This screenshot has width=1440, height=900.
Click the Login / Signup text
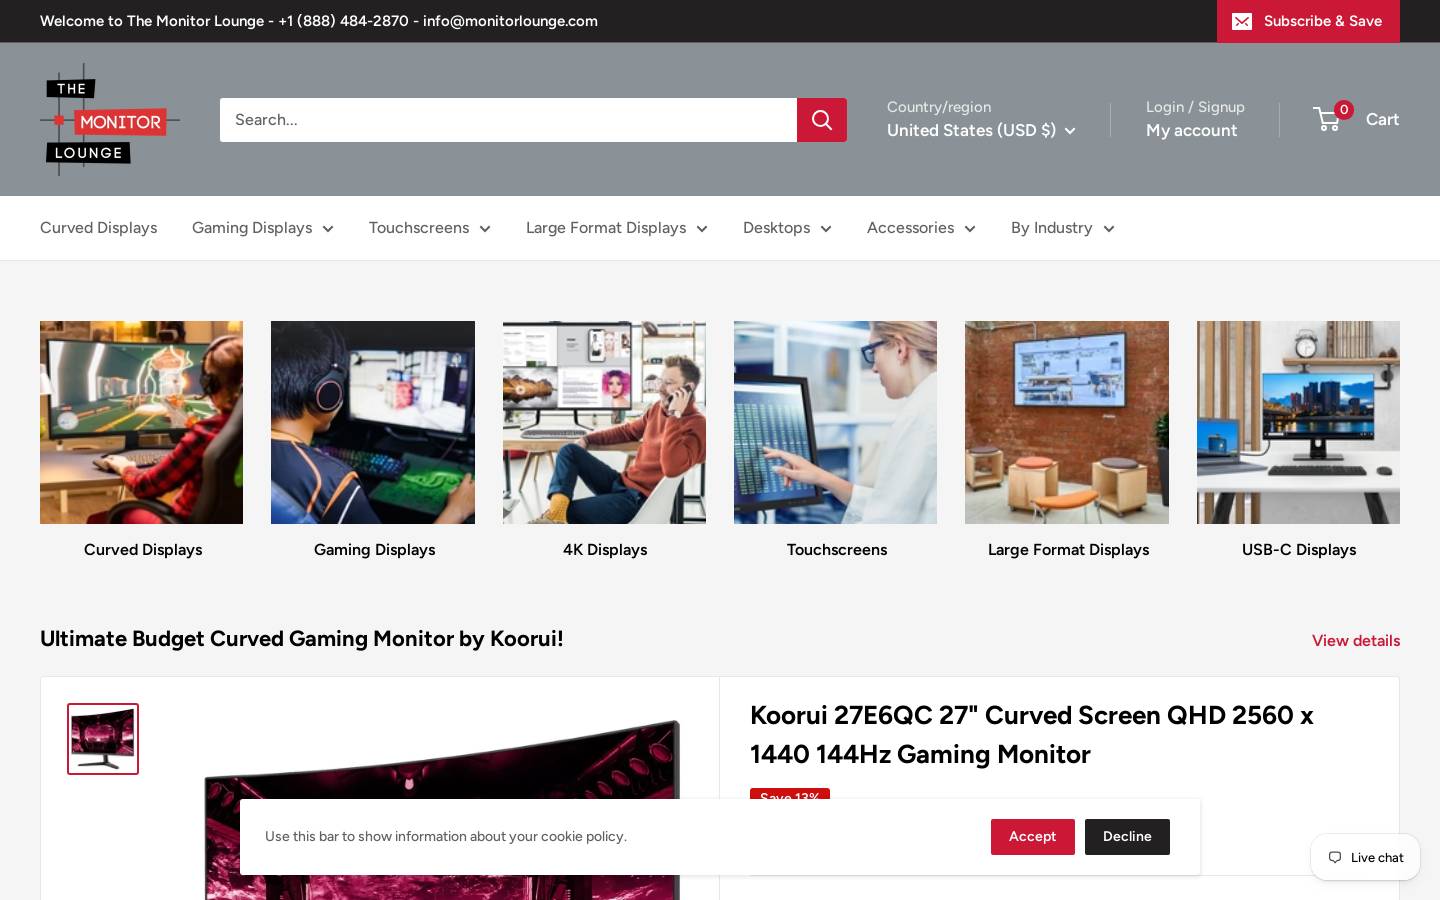pos(1195,107)
